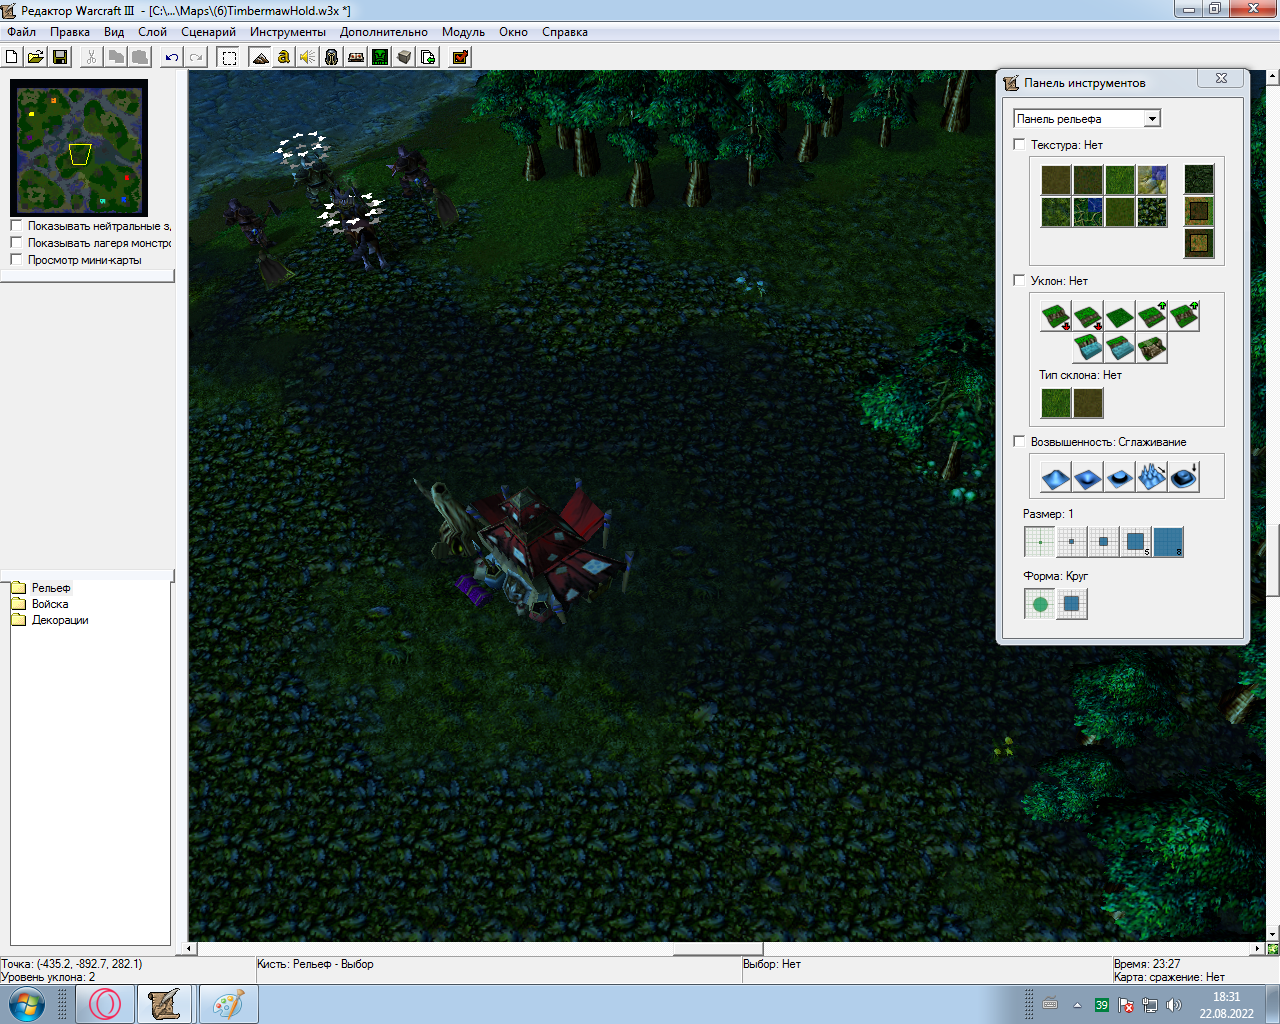Enable 'Показывать нейтральные з.' checkbox
This screenshot has height=1024, width=1280.
[x=16, y=226]
